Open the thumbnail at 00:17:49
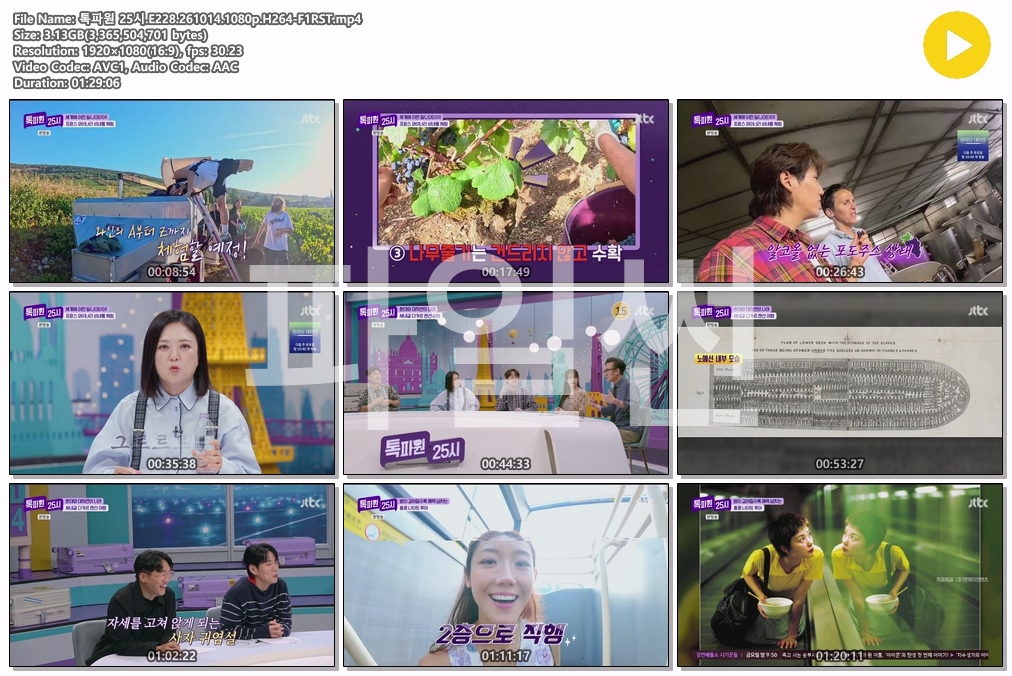This screenshot has height=676, width=1012. point(506,191)
